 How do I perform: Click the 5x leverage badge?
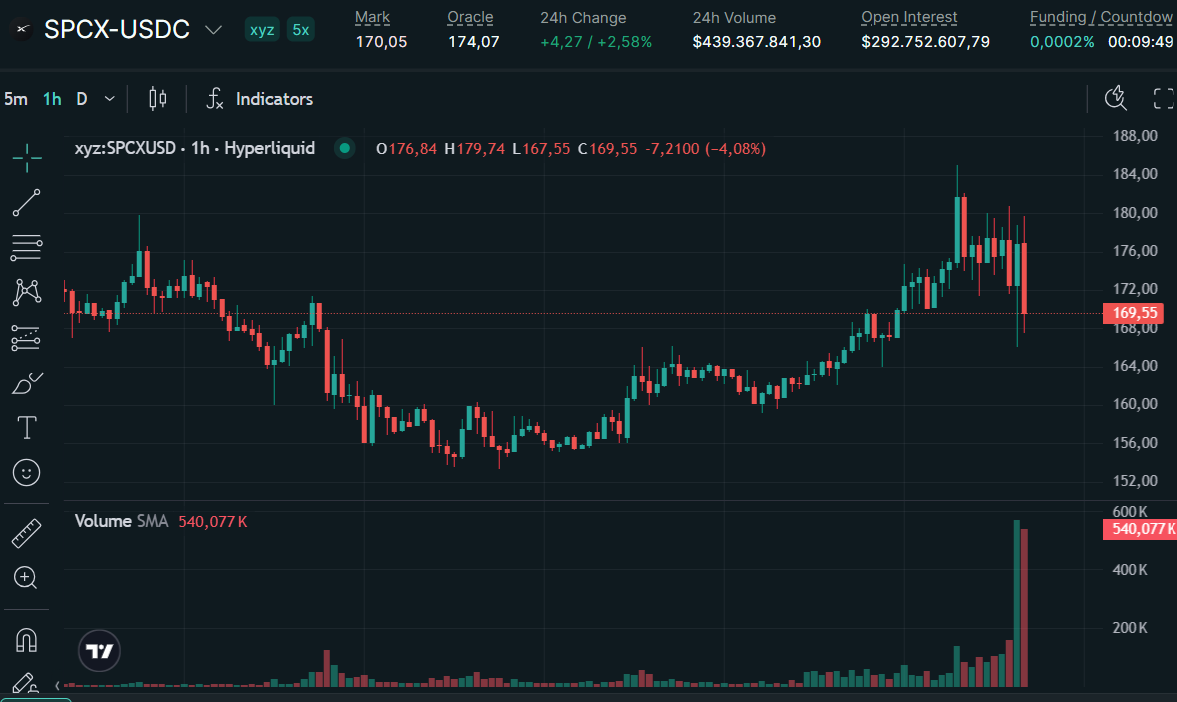300,30
